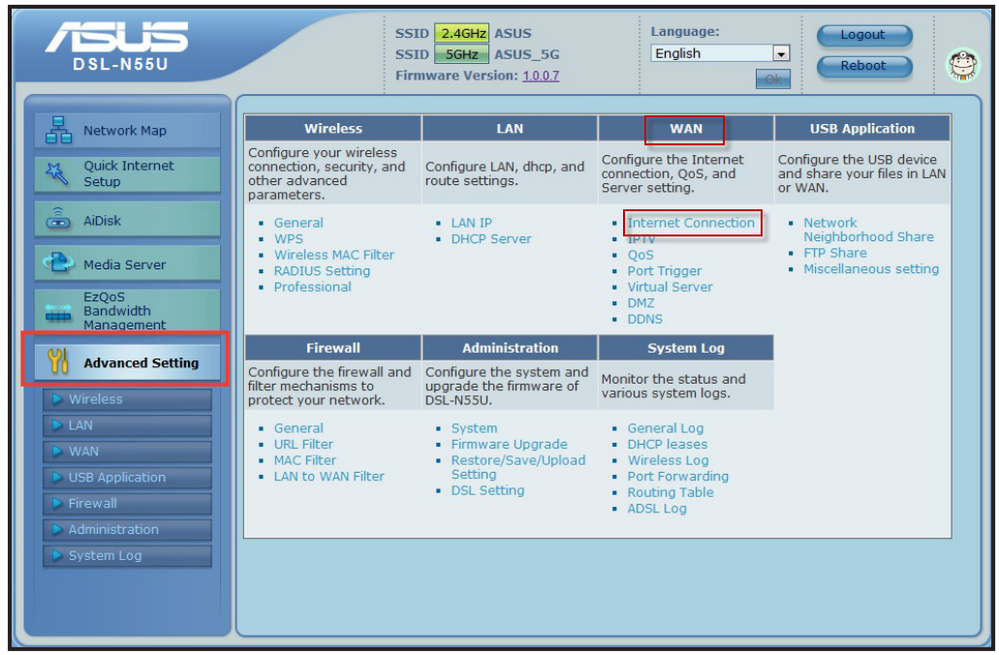Open firmware version 1.0.0.7 link

[540, 75]
